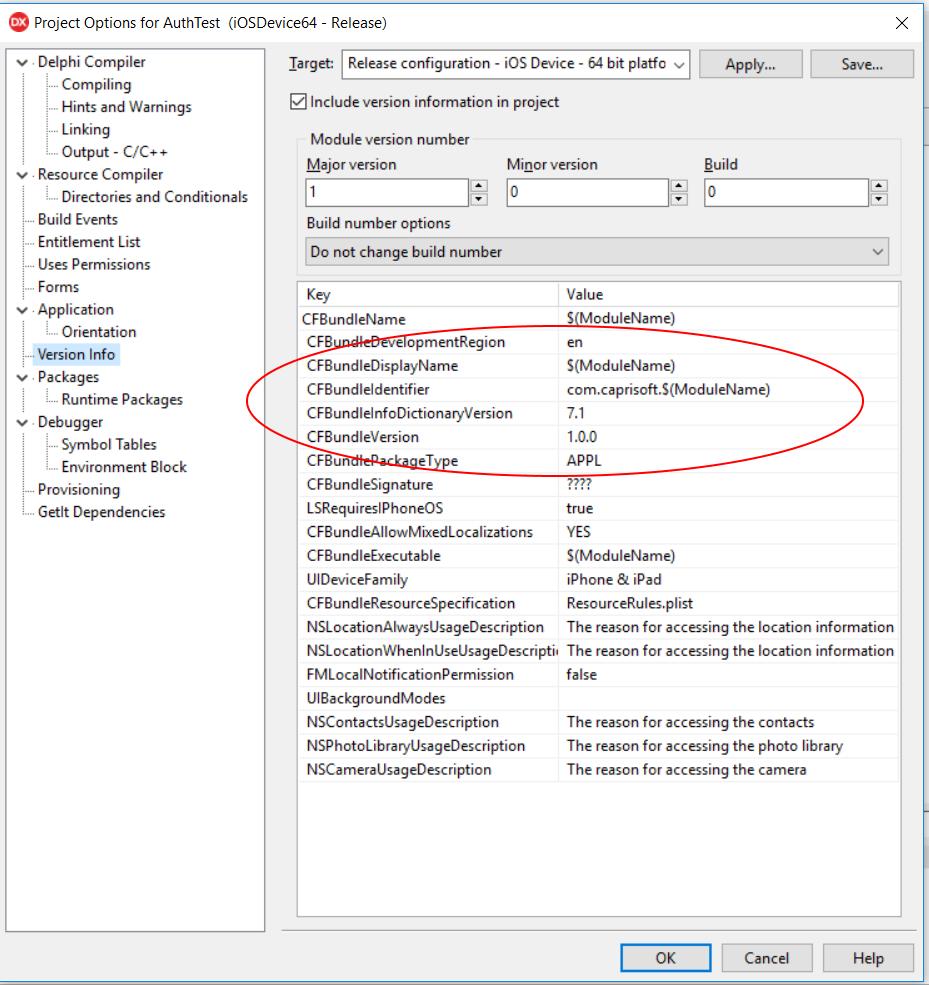Click the Key column header
Image resolution: width=929 pixels, height=985 pixels.
(428, 295)
